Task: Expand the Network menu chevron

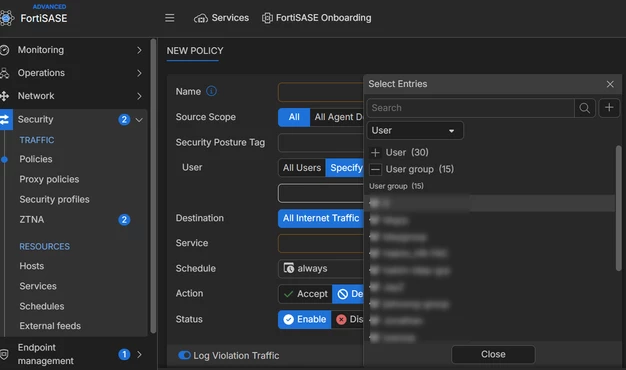Action: pos(139,96)
